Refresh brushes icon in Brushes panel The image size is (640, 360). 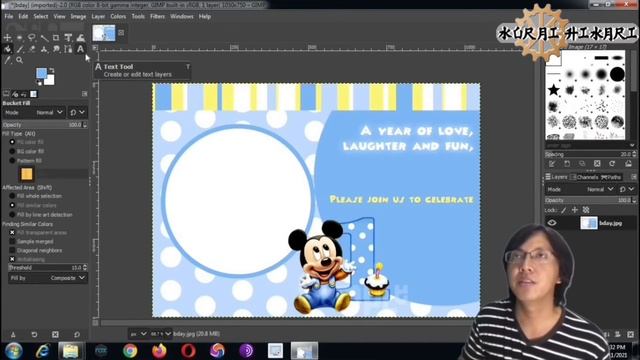click(x=612, y=164)
